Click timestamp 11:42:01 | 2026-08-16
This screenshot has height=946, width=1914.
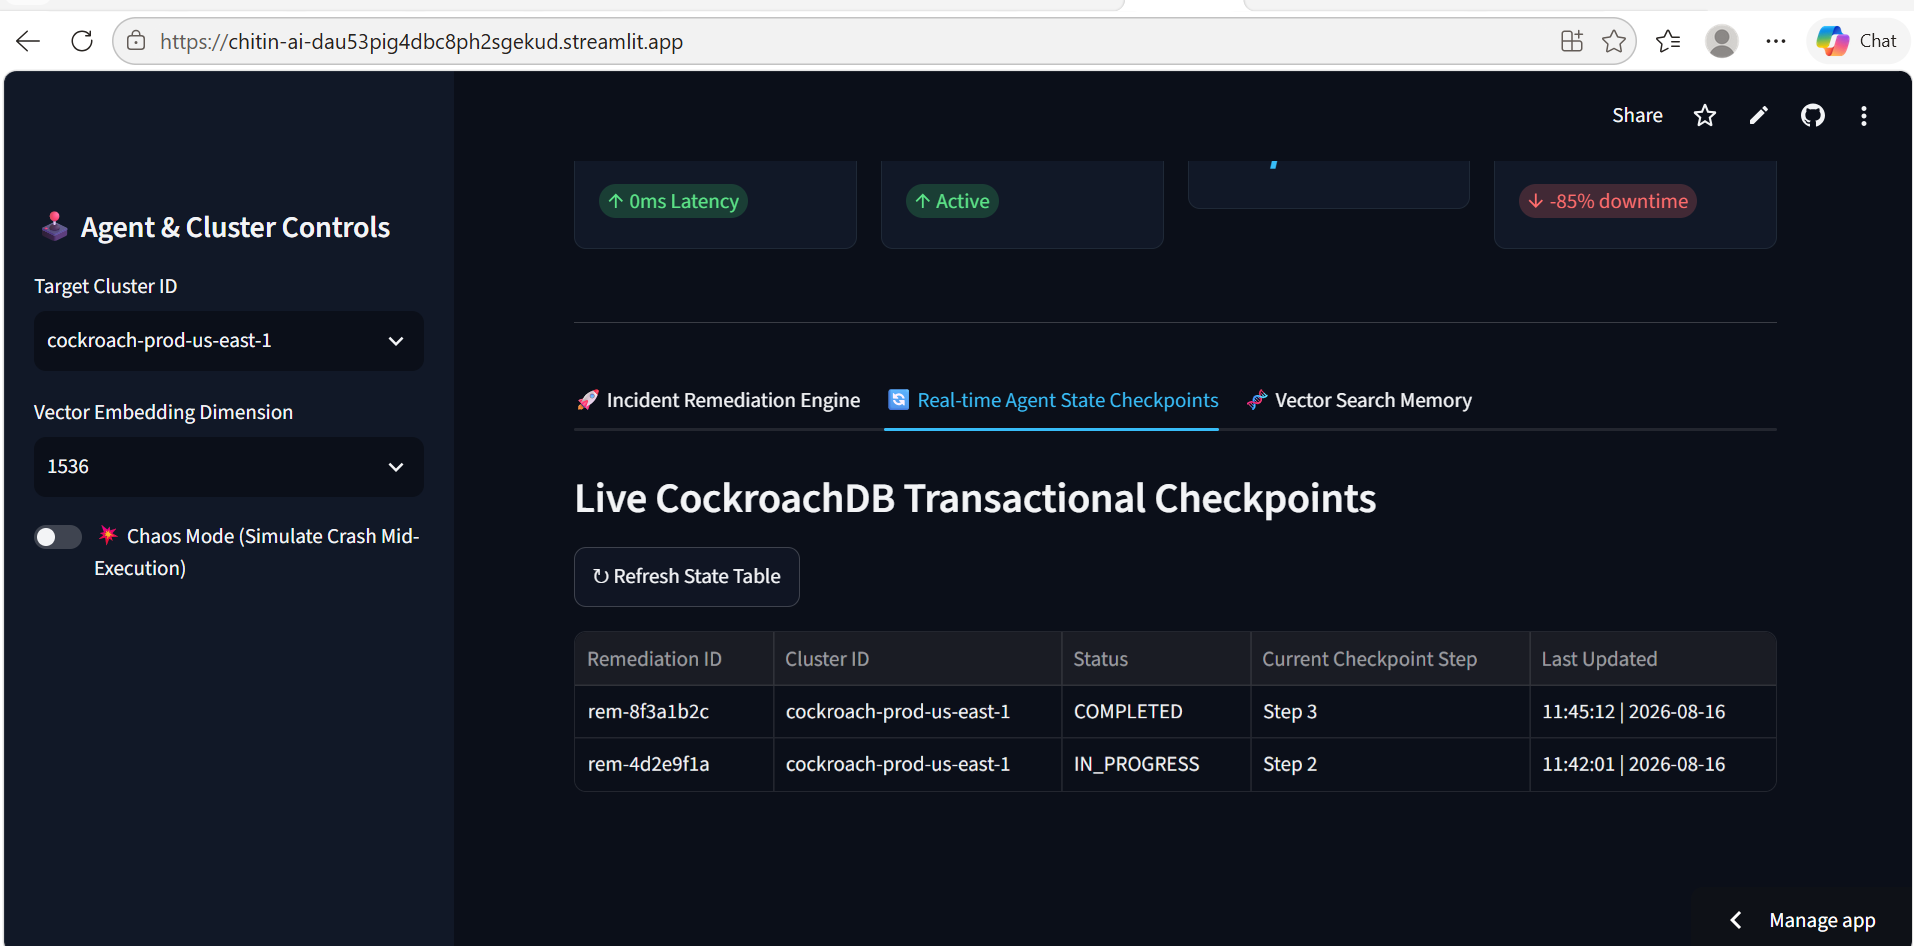click(x=1653, y=765)
